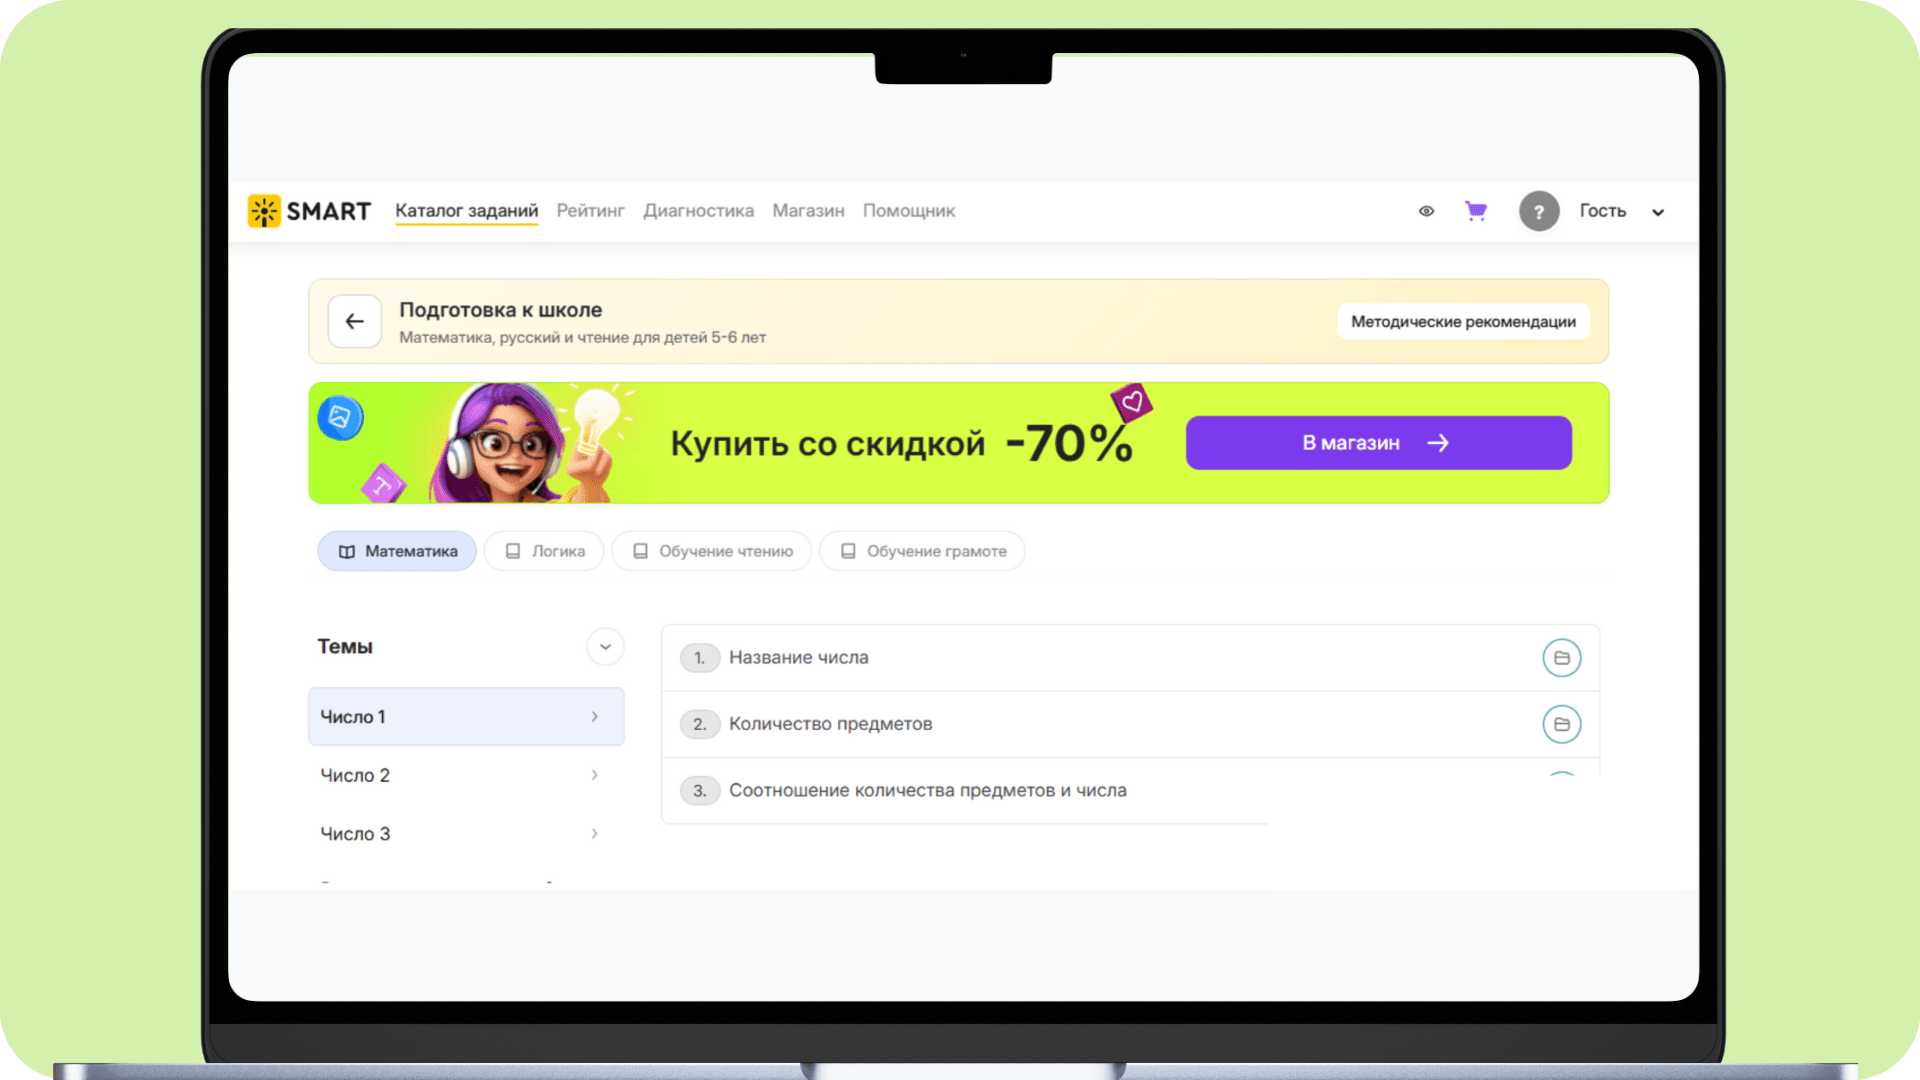Open Диагностика in the top menu
The image size is (1920, 1080).
[698, 211]
